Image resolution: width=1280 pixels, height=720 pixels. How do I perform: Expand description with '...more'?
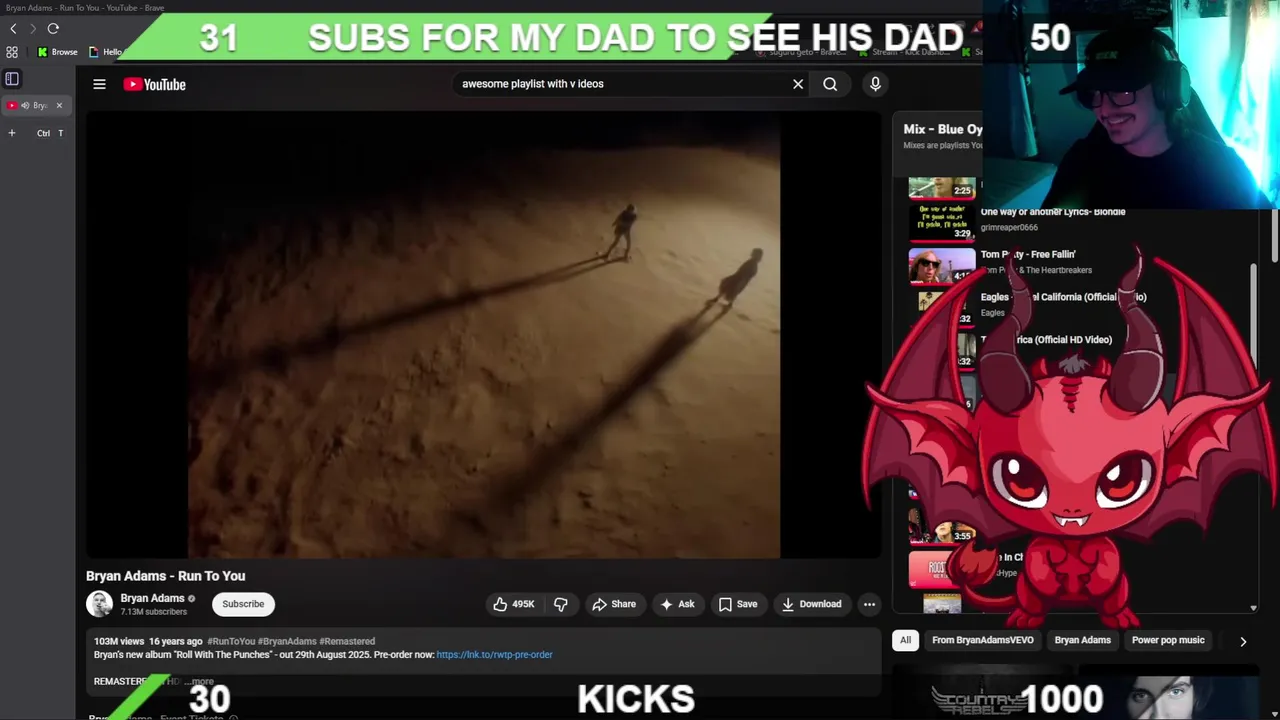199,681
